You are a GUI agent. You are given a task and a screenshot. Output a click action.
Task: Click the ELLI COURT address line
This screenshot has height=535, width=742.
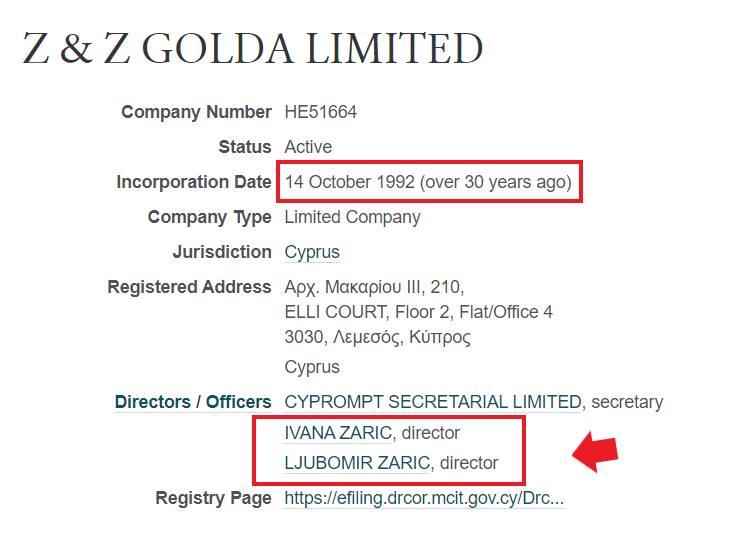(x=418, y=312)
